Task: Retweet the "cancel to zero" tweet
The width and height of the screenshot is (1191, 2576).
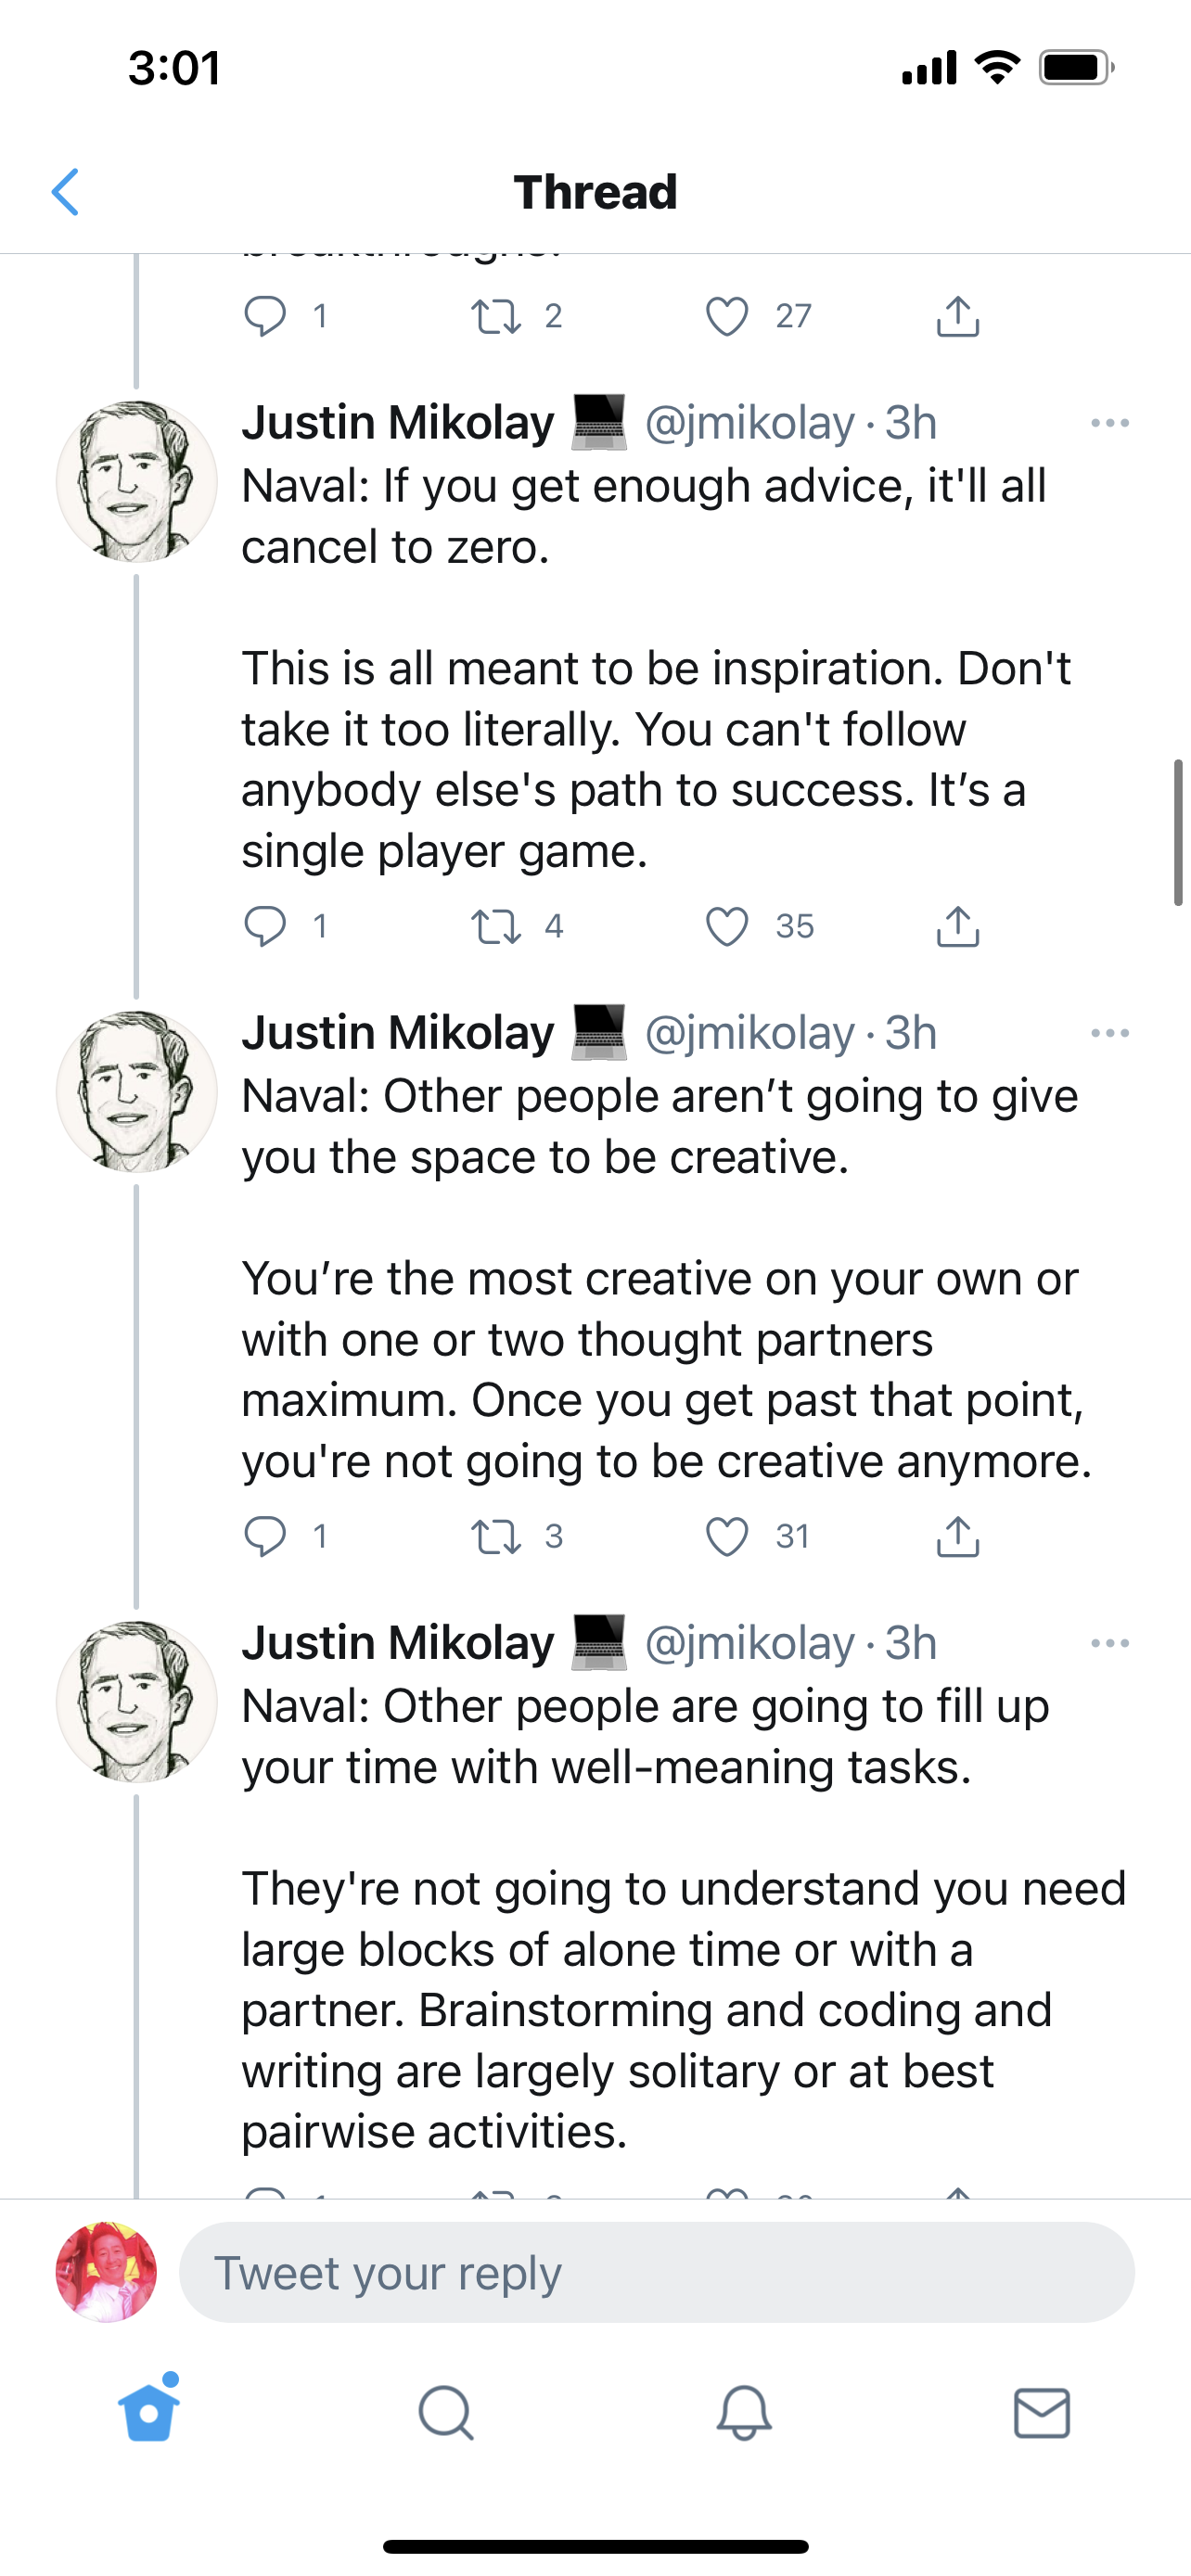Action: tap(496, 927)
